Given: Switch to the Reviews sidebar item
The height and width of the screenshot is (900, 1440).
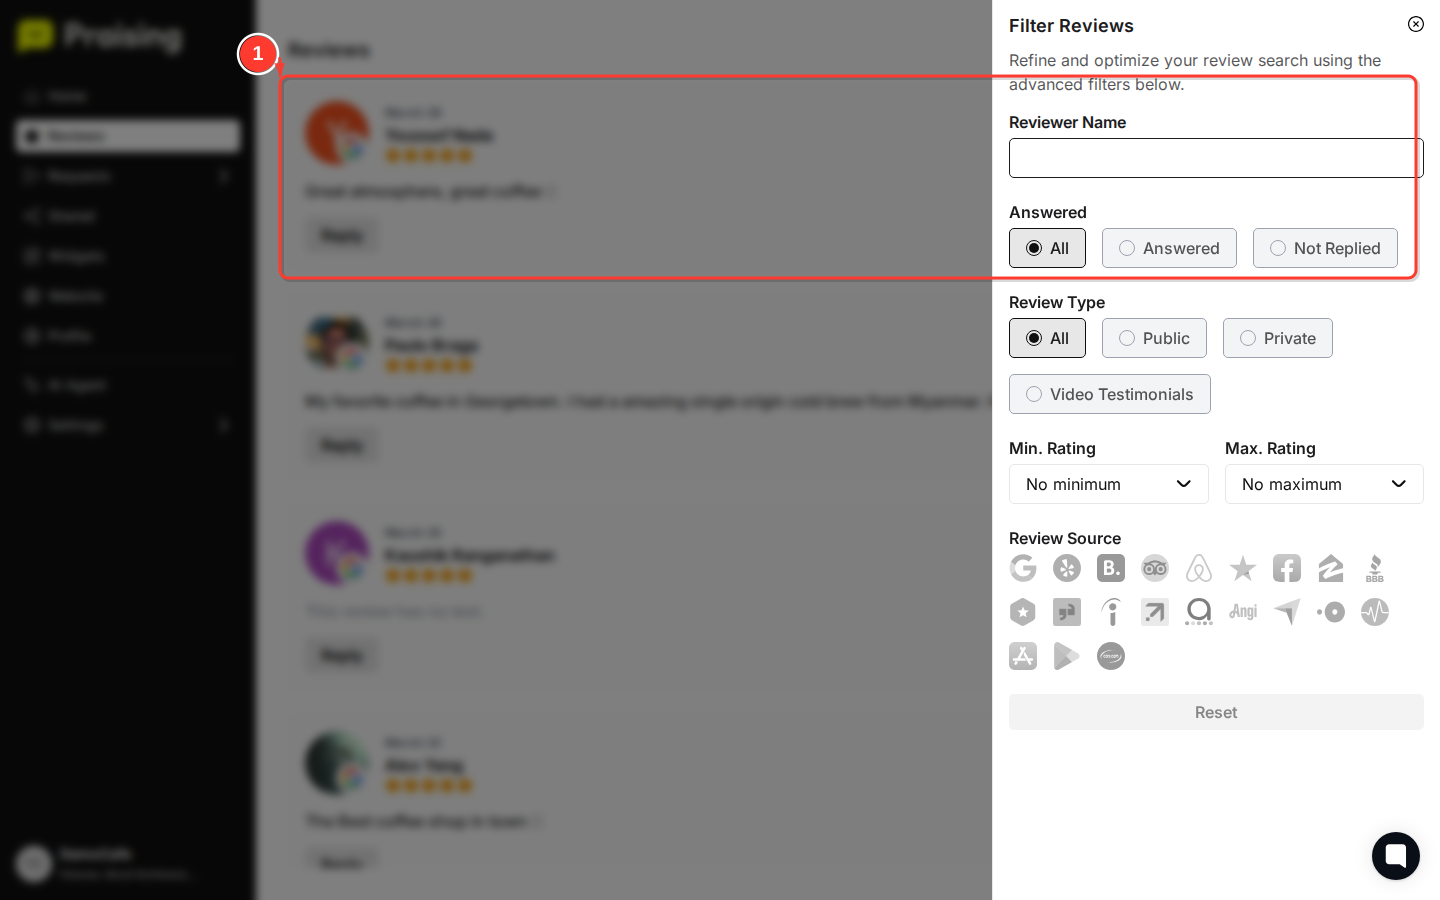Looking at the screenshot, I should 127,136.
